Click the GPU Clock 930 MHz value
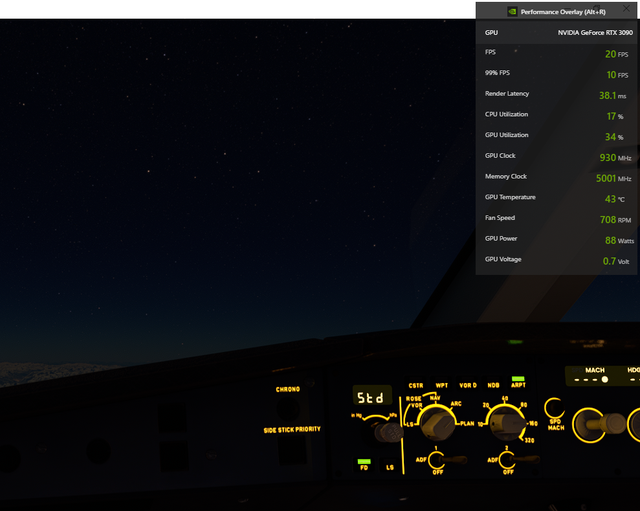The image size is (640, 511). [x=615, y=158]
